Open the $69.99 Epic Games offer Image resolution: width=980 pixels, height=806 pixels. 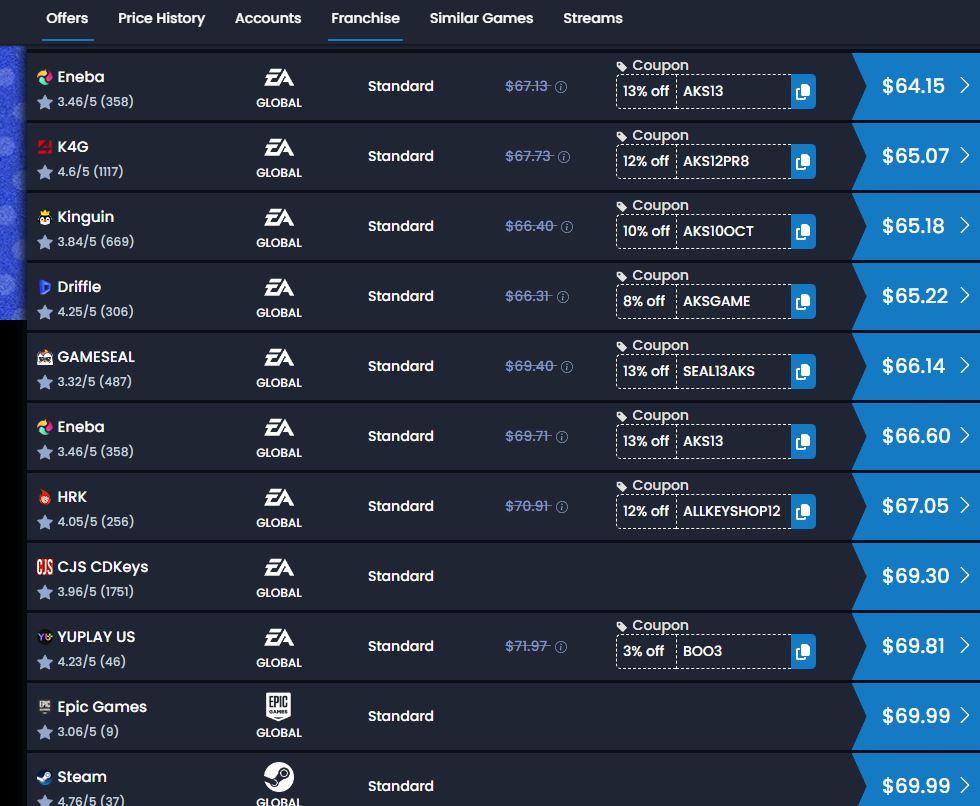point(917,716)
